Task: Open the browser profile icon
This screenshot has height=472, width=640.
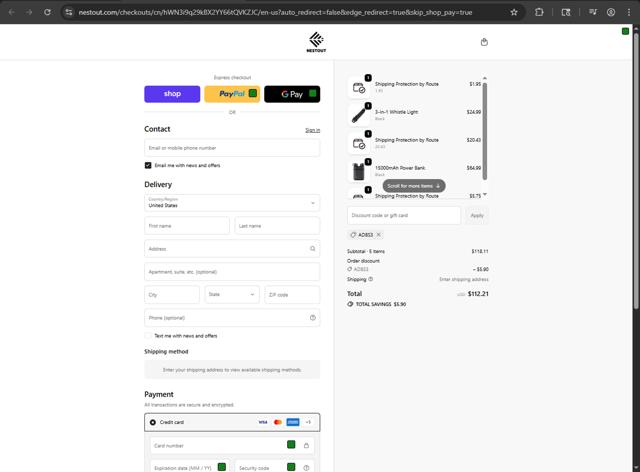Action: point(611,12)
